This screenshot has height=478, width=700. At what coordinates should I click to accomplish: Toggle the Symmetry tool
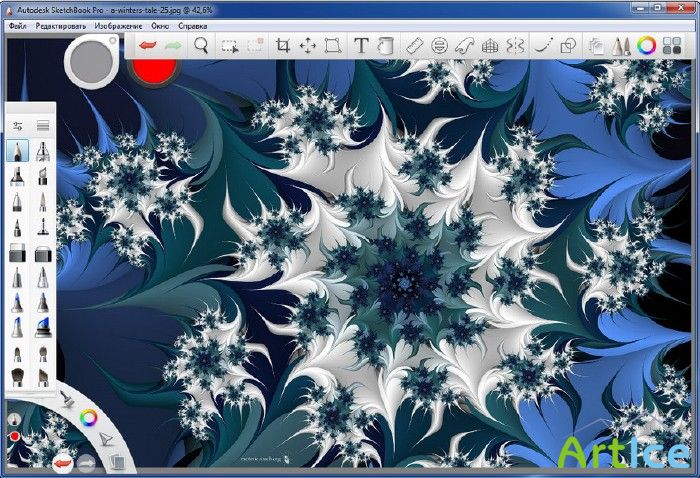coord(515,46)
